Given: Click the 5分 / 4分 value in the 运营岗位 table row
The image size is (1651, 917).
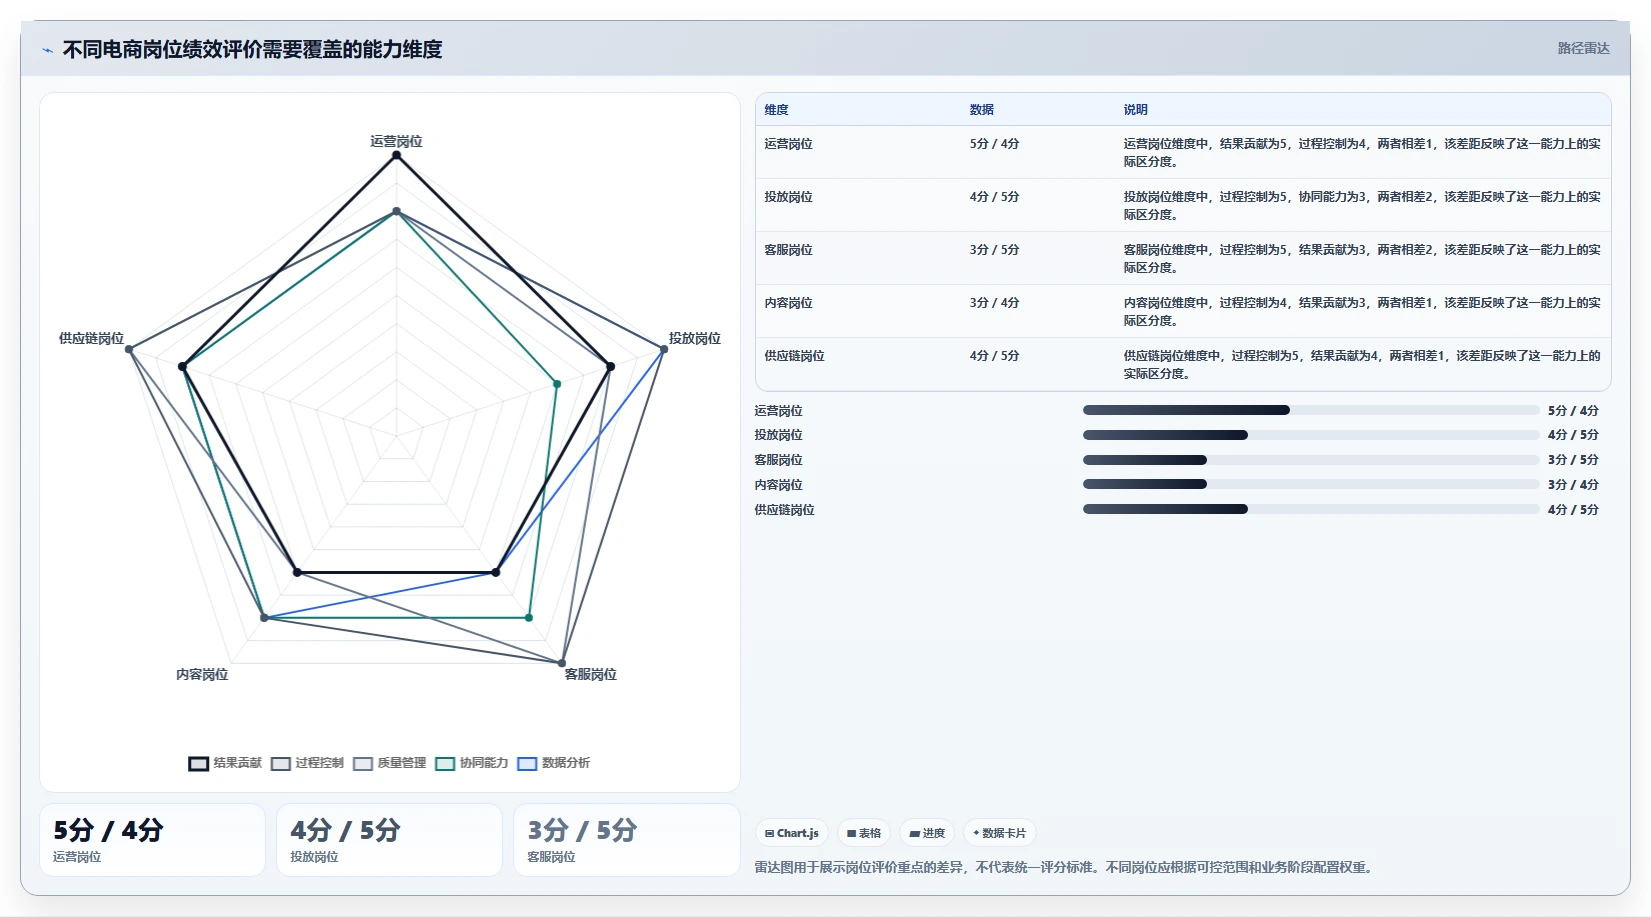Looking at the screenshot, I should tap(994, 144).
